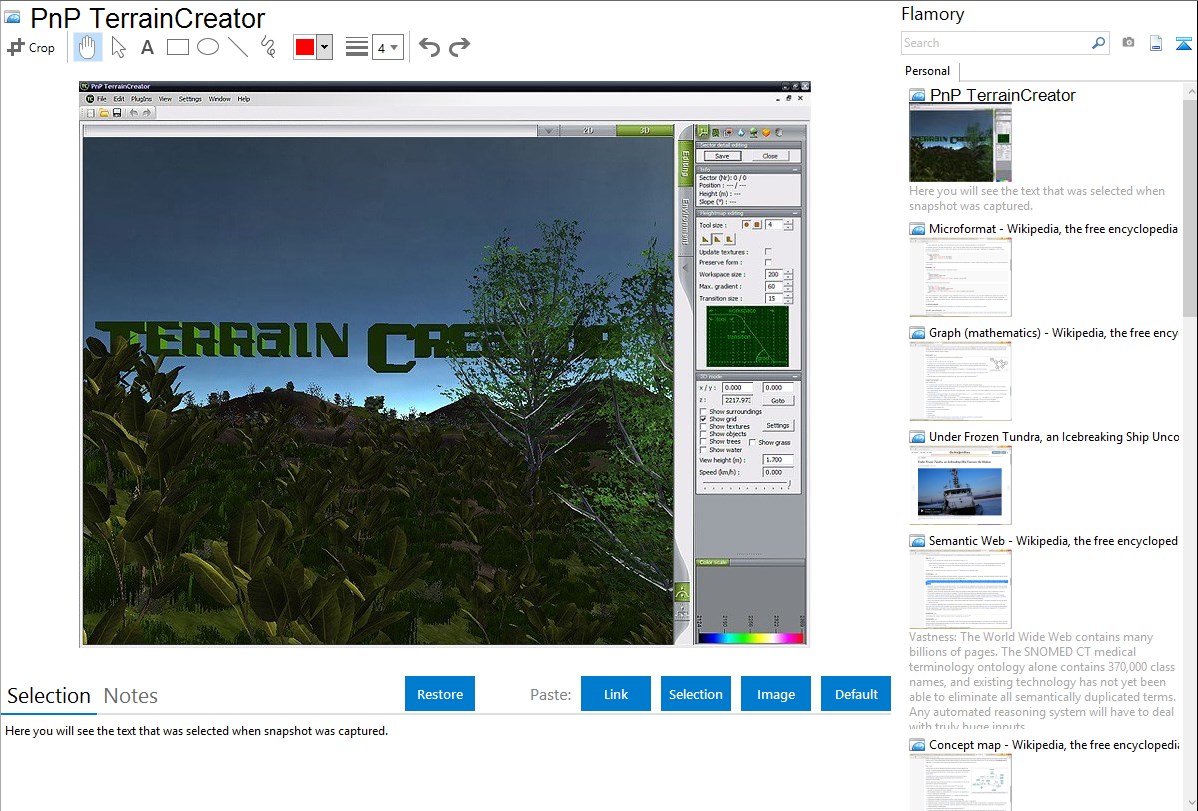Toggle Show textures checkbox in TerrainCreator

tap(703, 427)
